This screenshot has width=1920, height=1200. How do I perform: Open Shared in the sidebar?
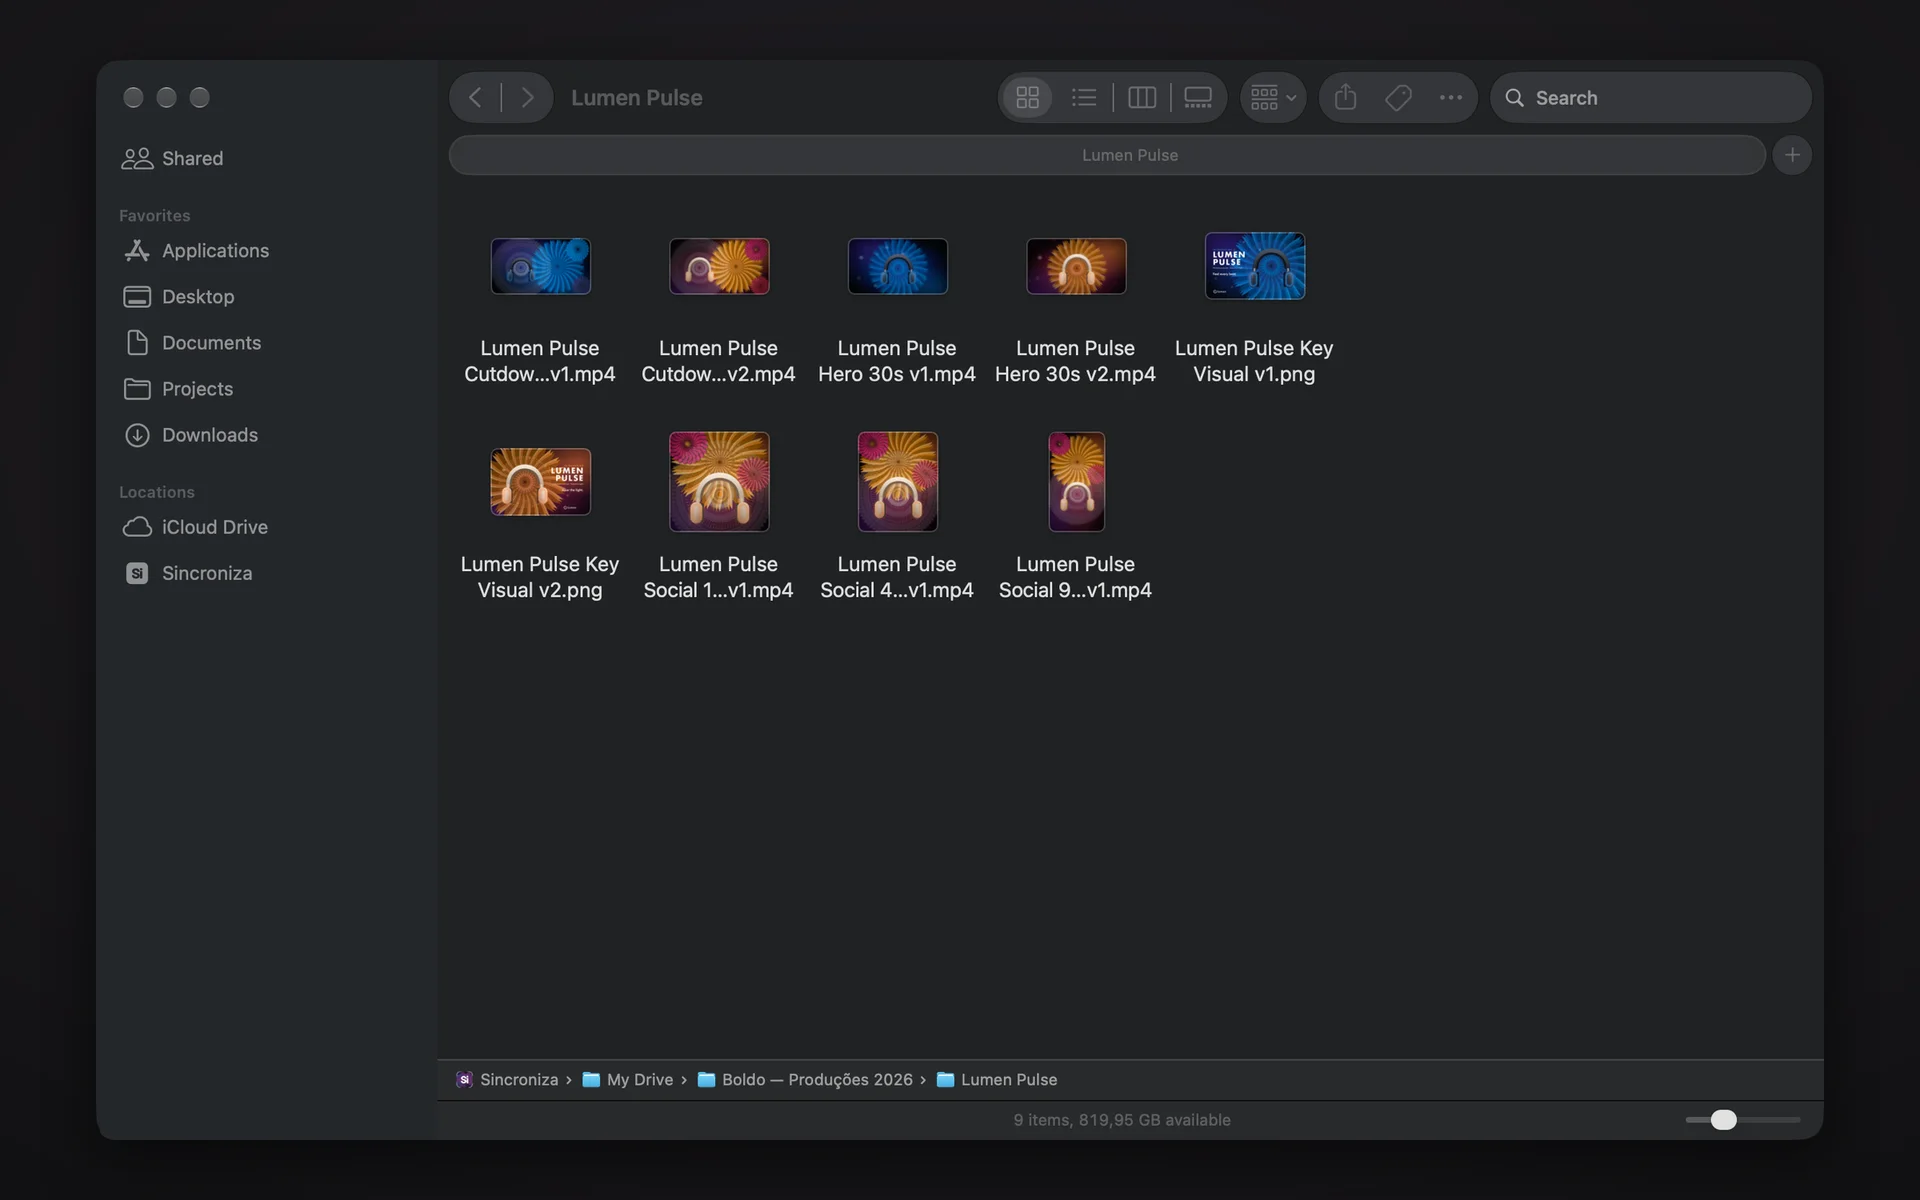tap(172, 158)
